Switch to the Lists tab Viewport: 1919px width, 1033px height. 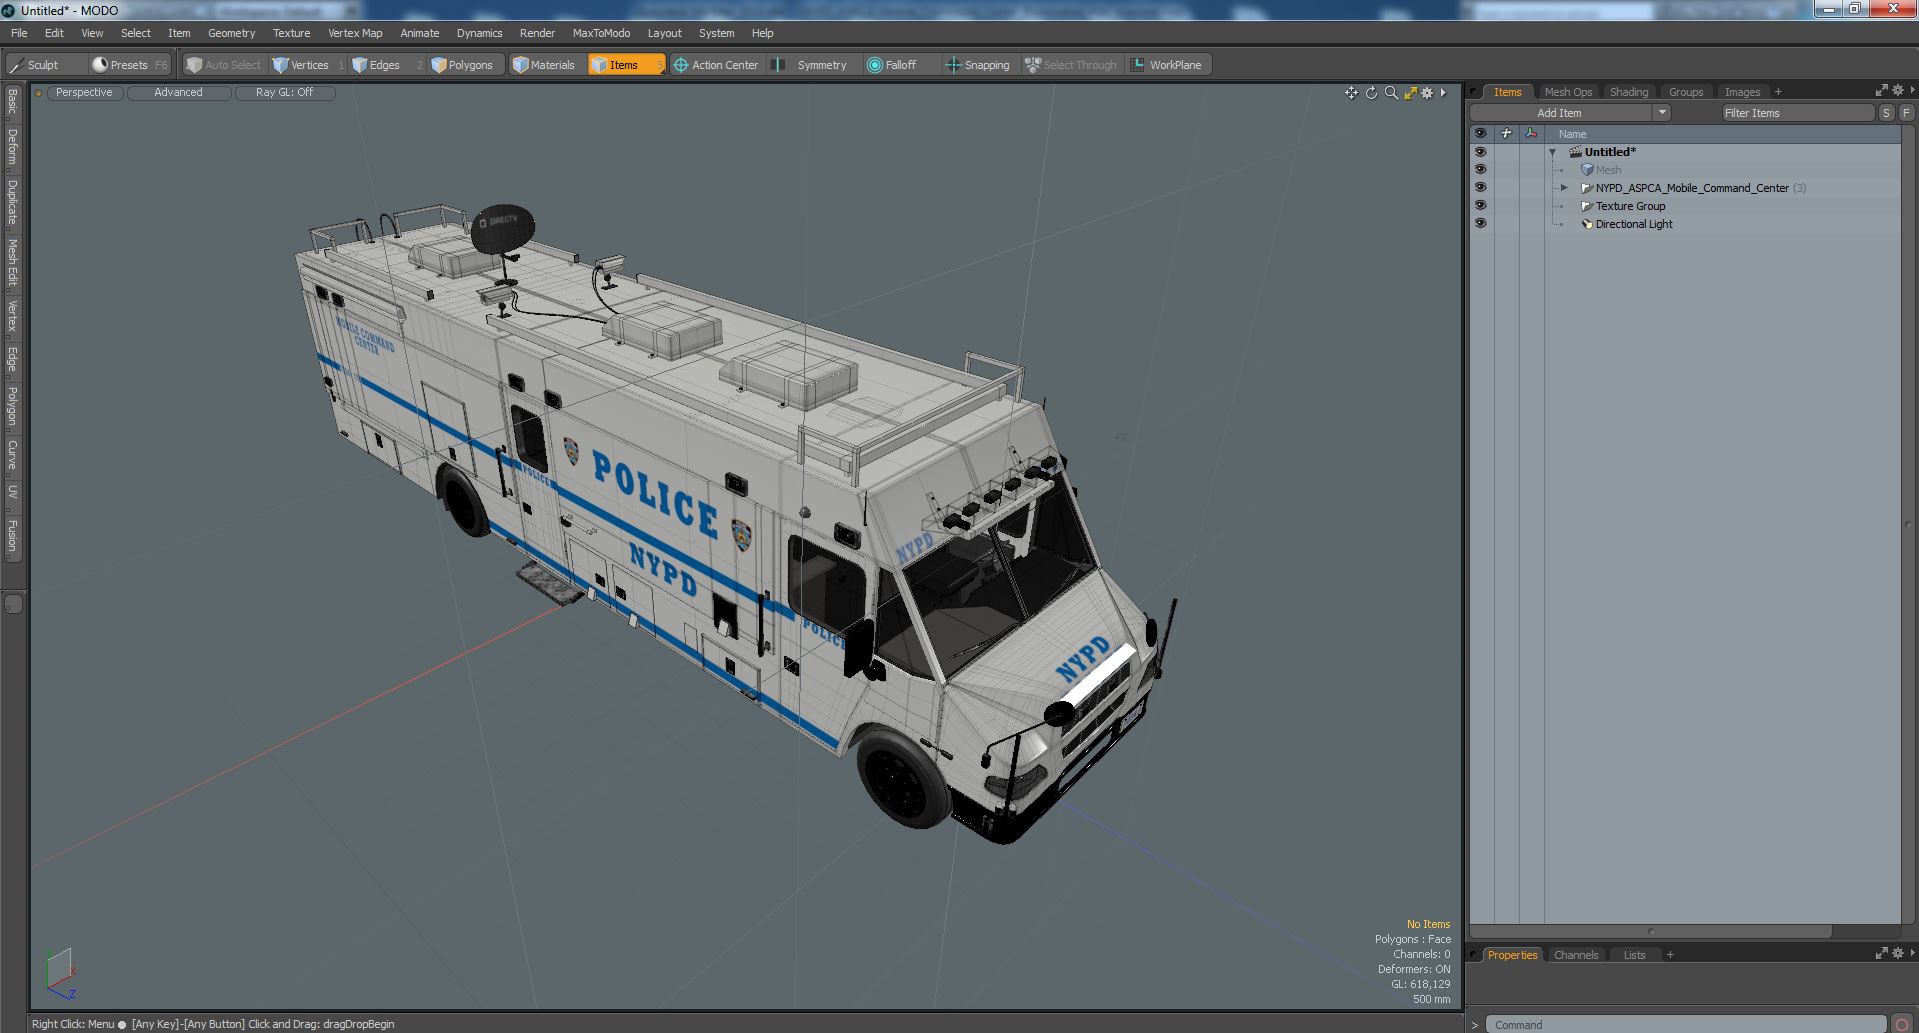[x=1634, y=955]
